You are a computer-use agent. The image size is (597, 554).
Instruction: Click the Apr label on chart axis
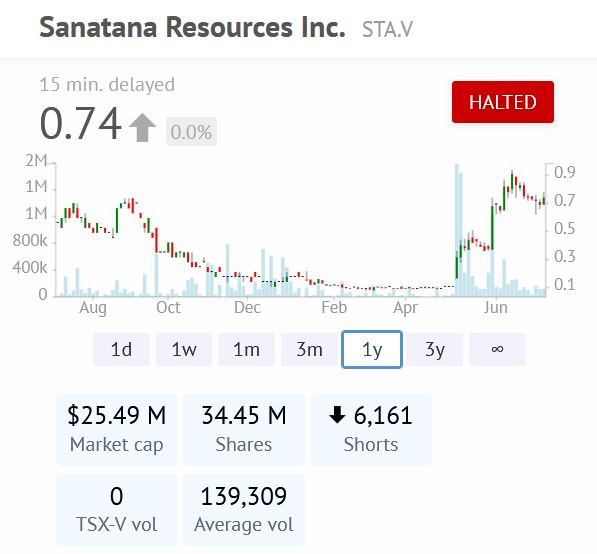pos(405,307)
